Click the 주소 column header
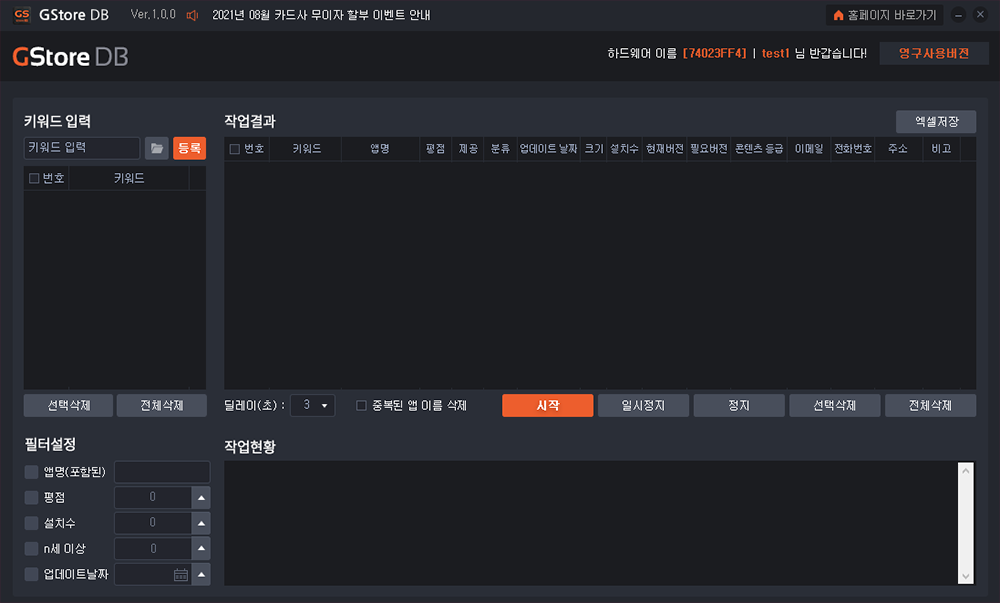Viewport: 1000px width, 603px height. 898,149
